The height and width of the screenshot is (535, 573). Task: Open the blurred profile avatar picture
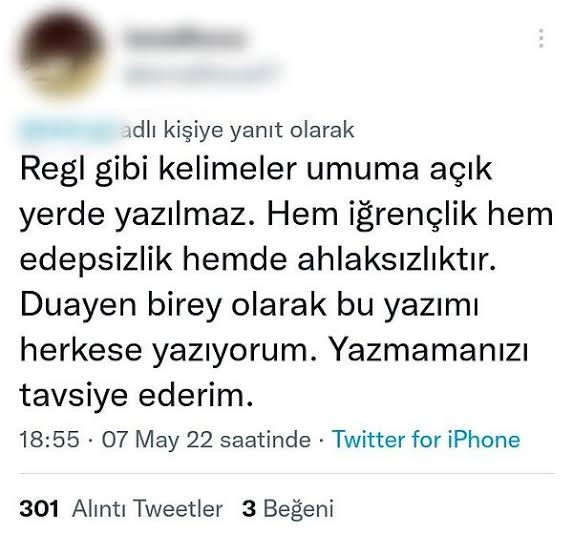[x=61, y=55]
